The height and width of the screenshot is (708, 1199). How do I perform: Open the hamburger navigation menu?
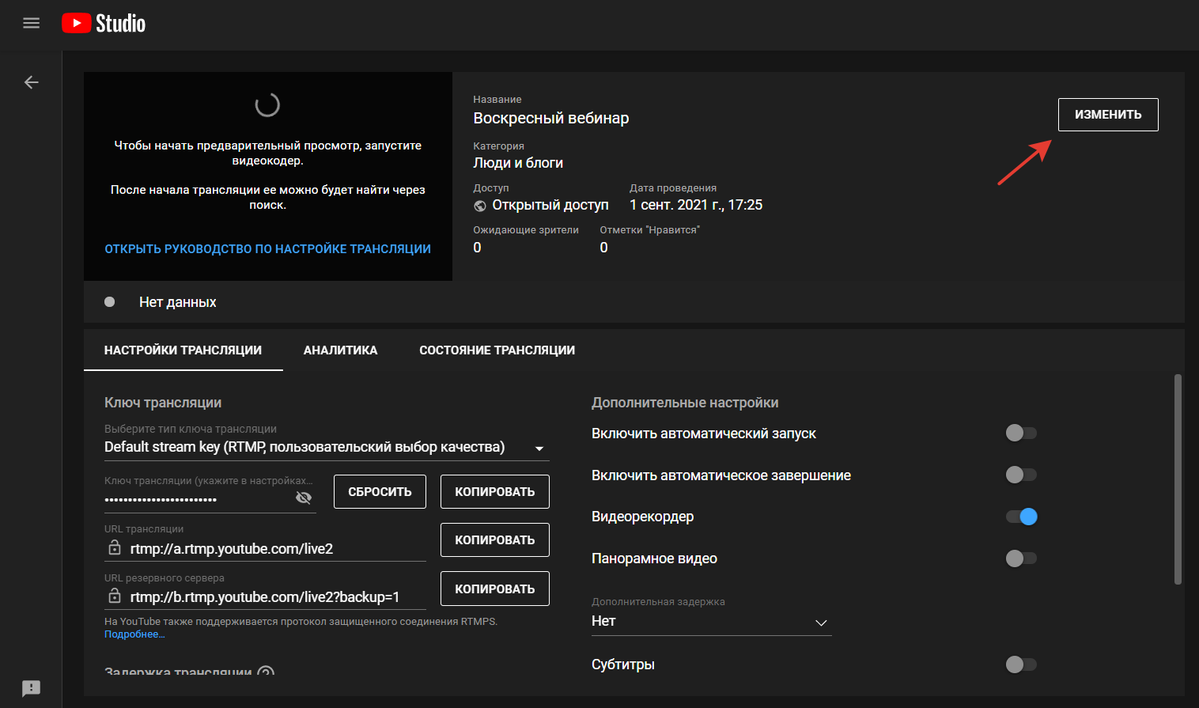click(31, 22)
